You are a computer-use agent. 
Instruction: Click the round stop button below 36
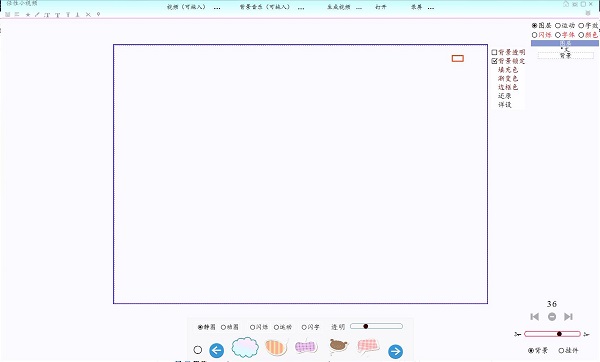coord(552,316)
